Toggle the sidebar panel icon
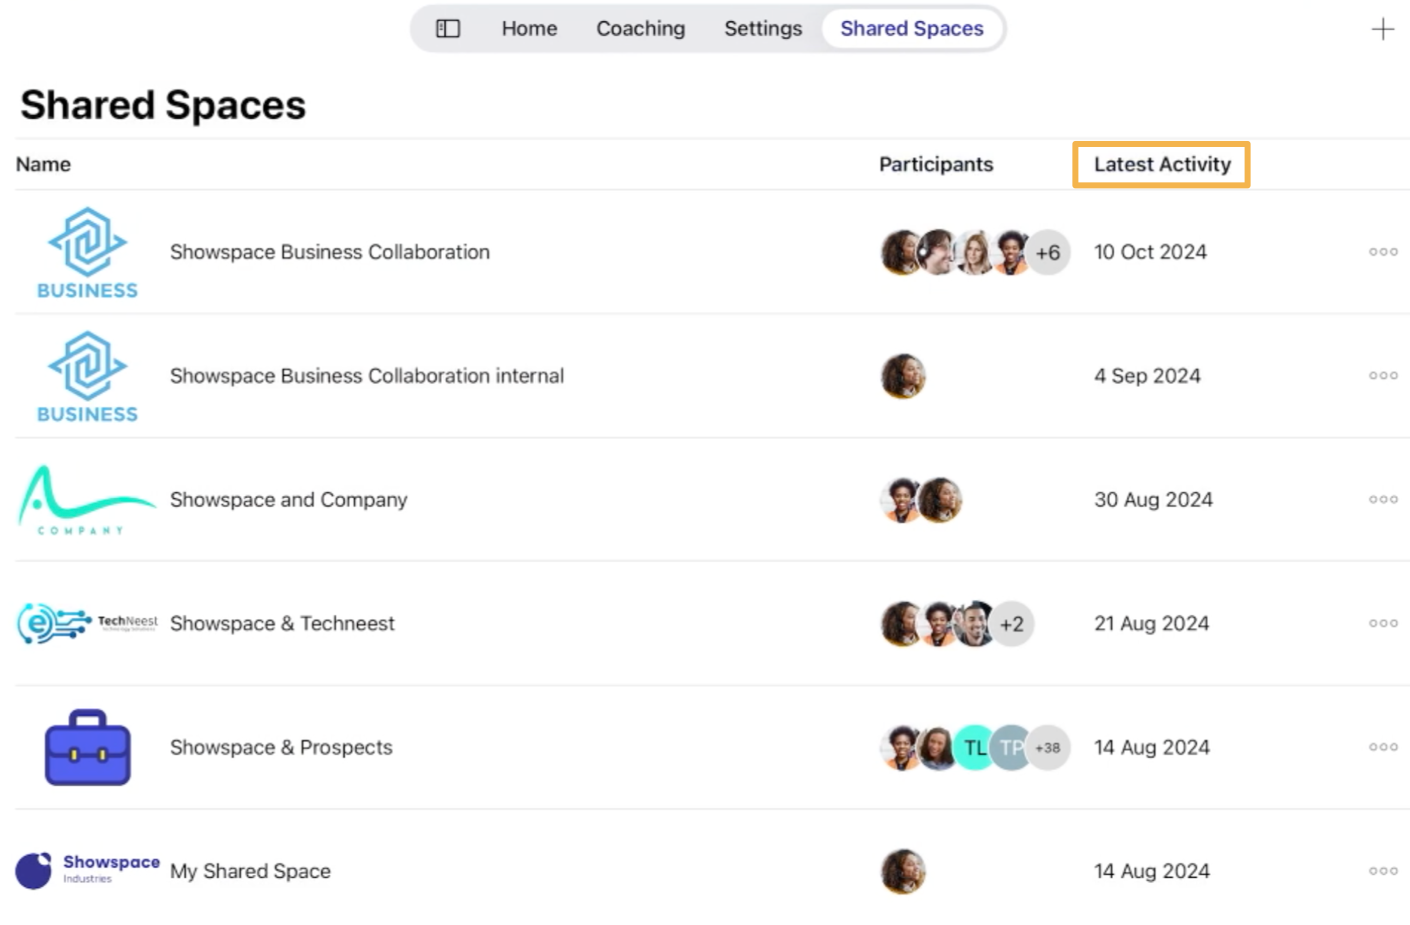This screenshot has width=1410, height=925. 448,29
